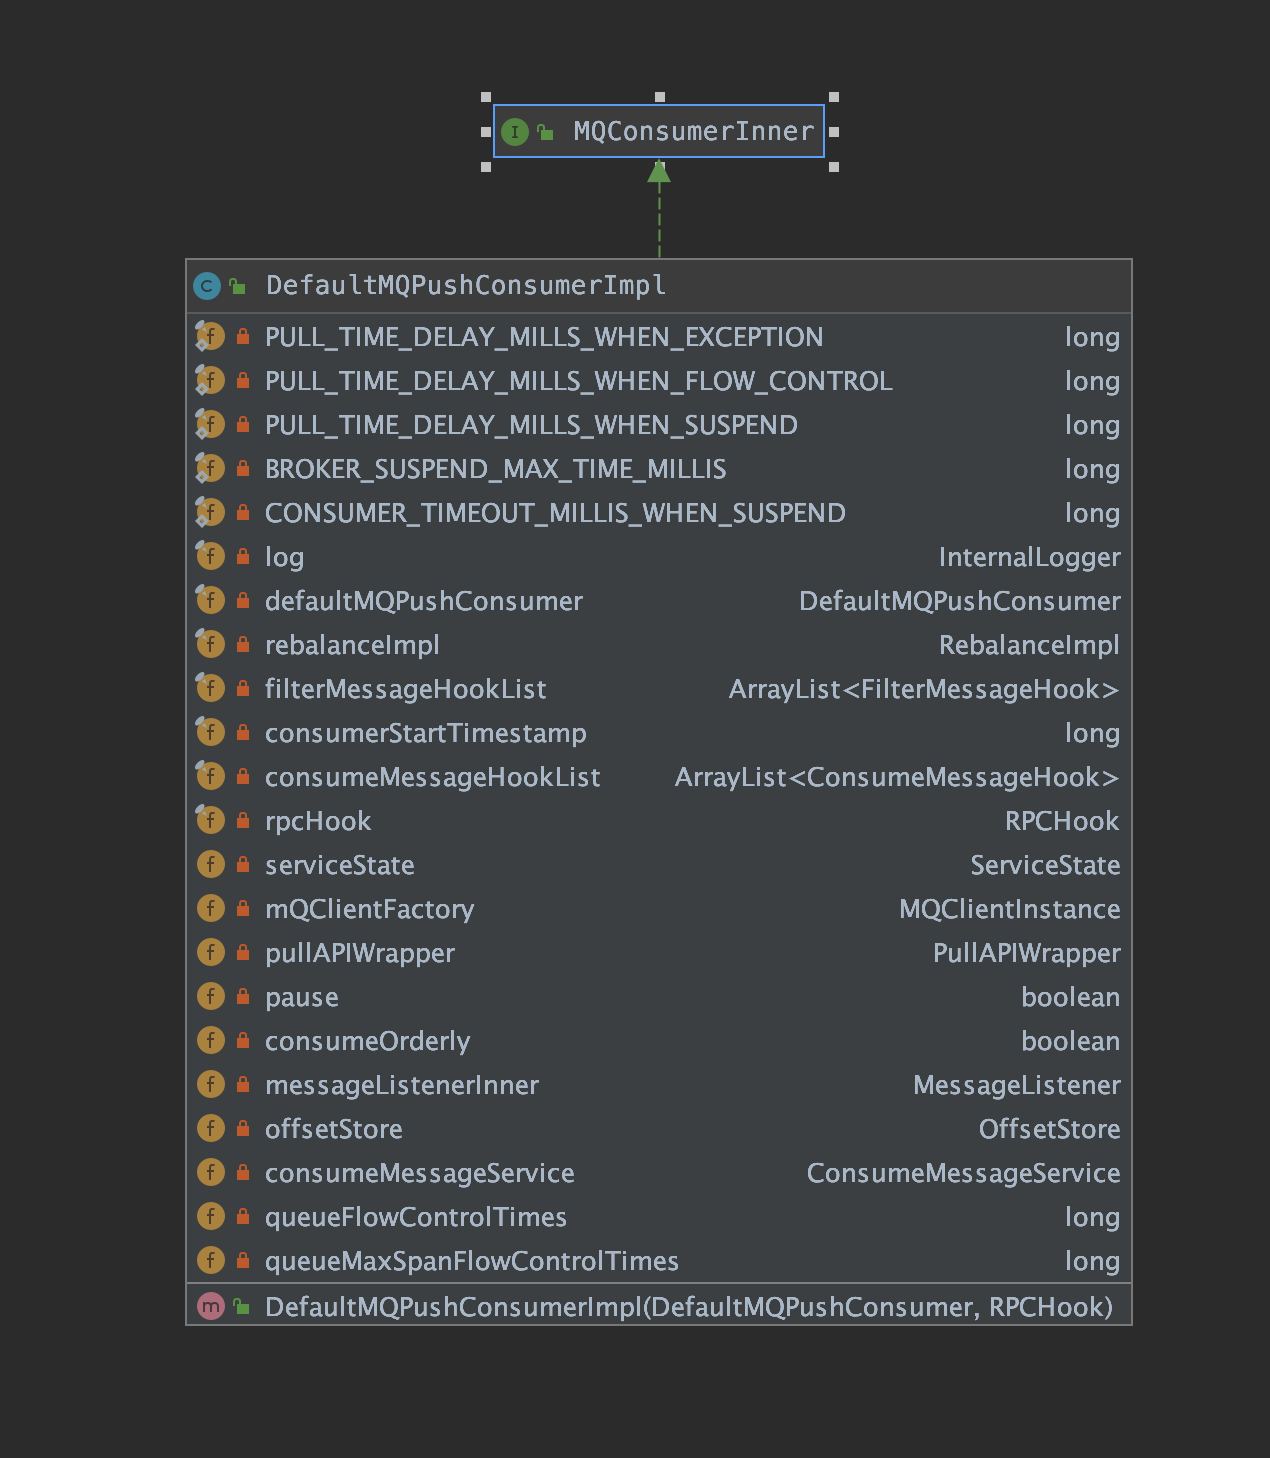The height and width of the screenshot is (1458, 1270).
Task: Click the field icon next to queueFlowControlTimes
Action: tap(210, 1216)
